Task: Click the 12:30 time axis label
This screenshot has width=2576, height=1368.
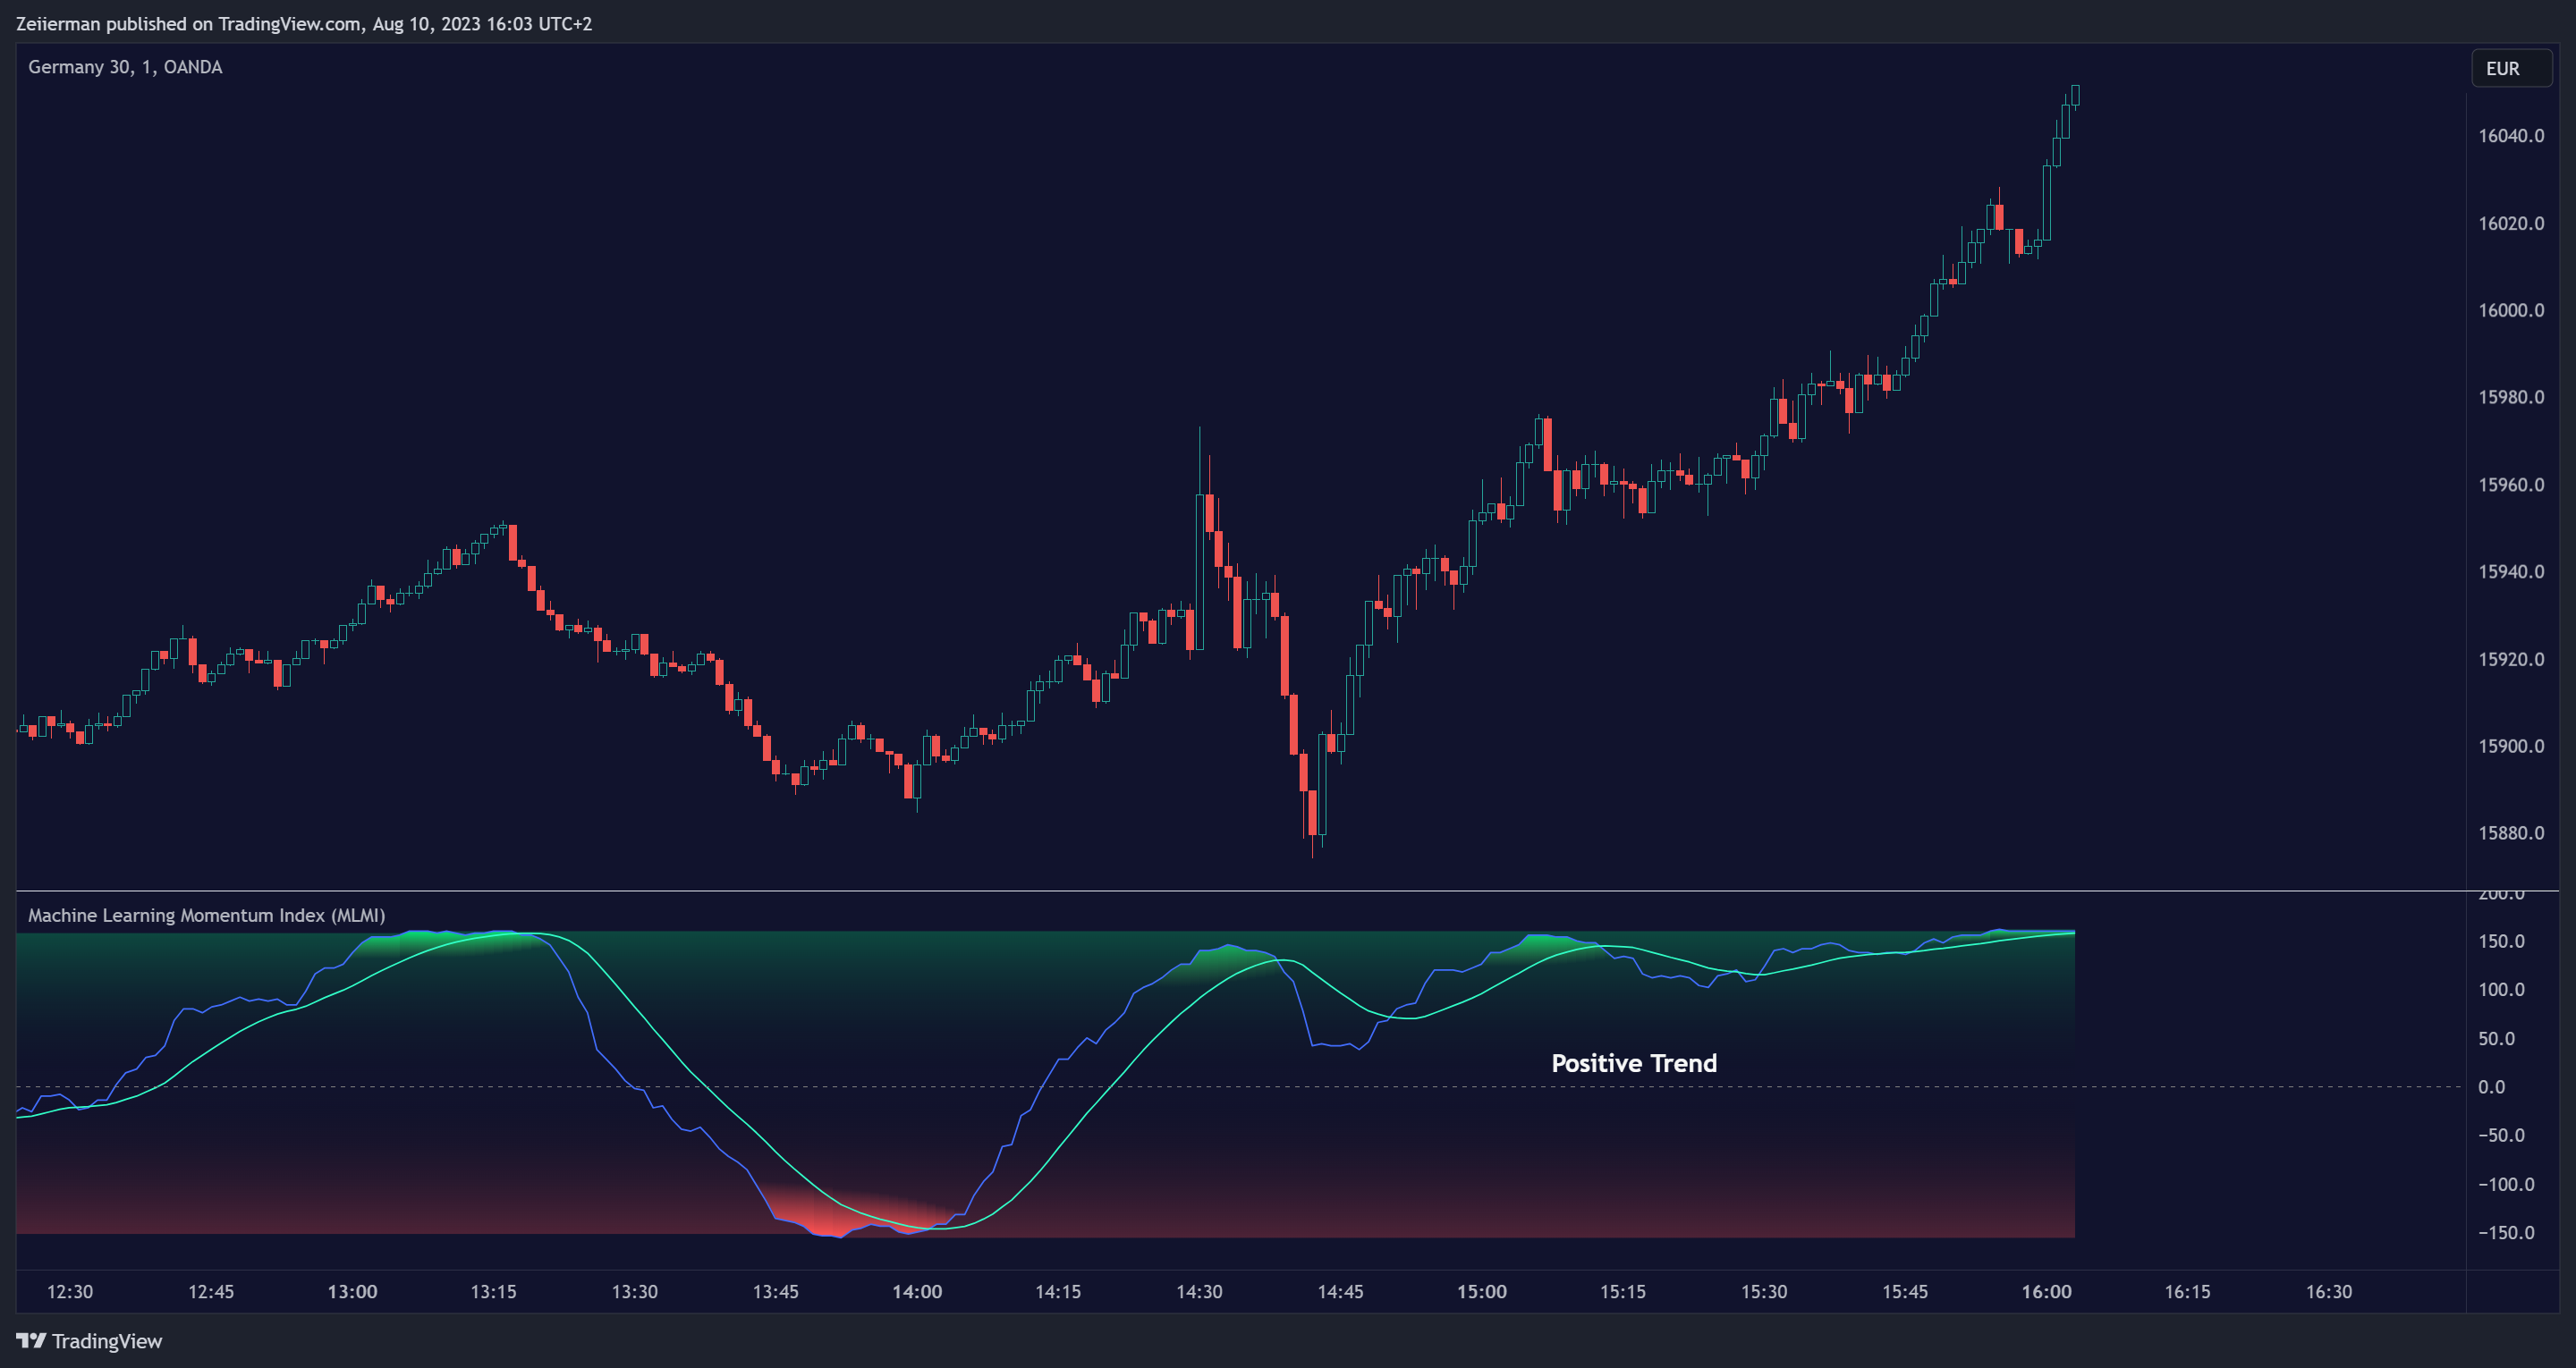Action: point(70,1292)
